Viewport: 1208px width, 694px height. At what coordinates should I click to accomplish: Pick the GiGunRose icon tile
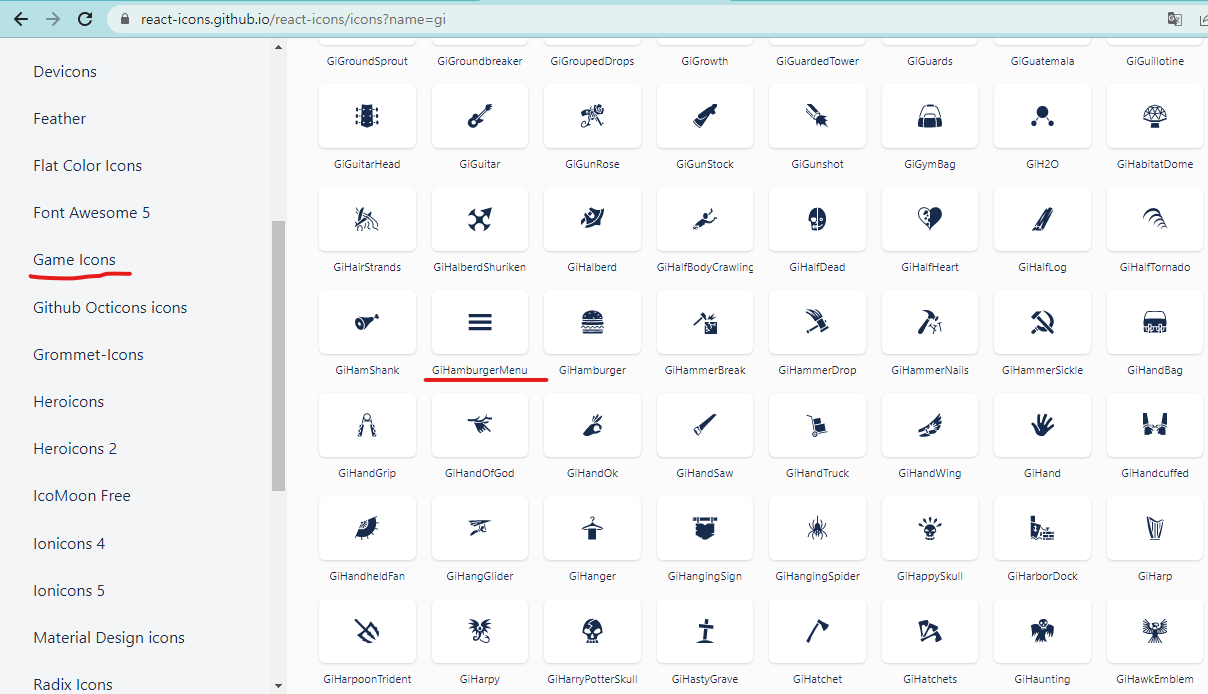592,116
